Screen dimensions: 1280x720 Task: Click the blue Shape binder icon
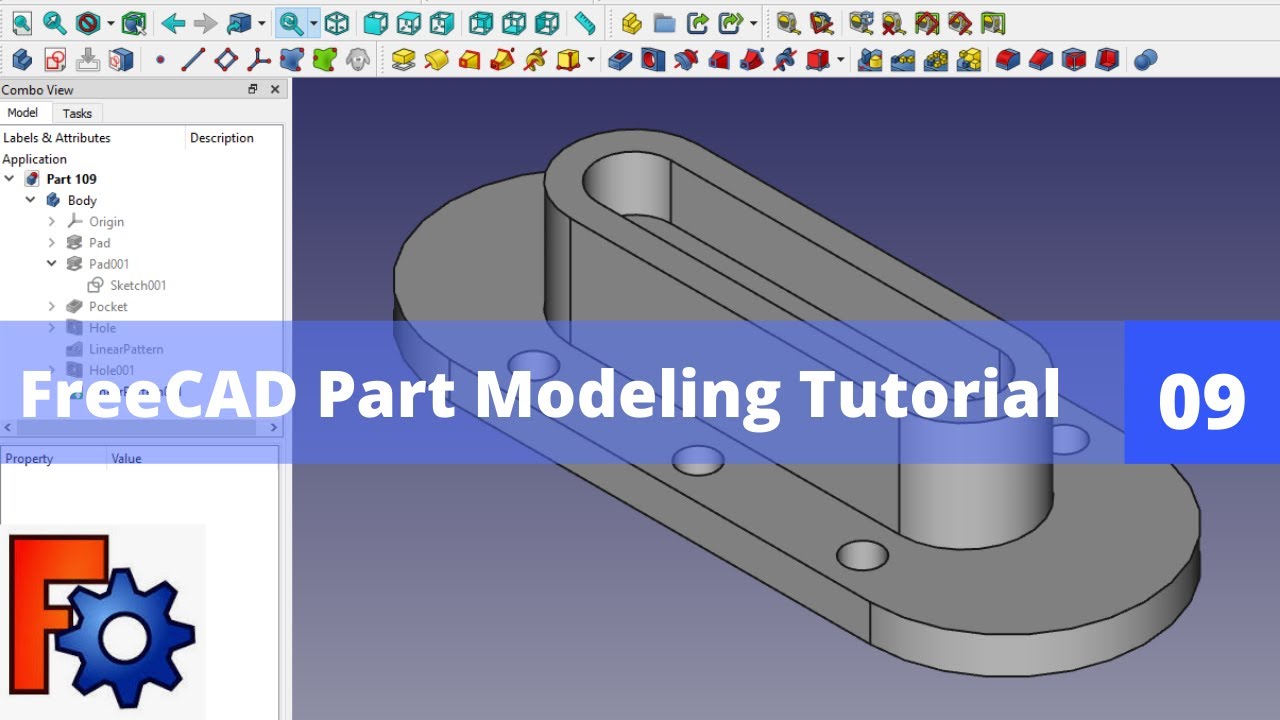[x=291, y=60]
